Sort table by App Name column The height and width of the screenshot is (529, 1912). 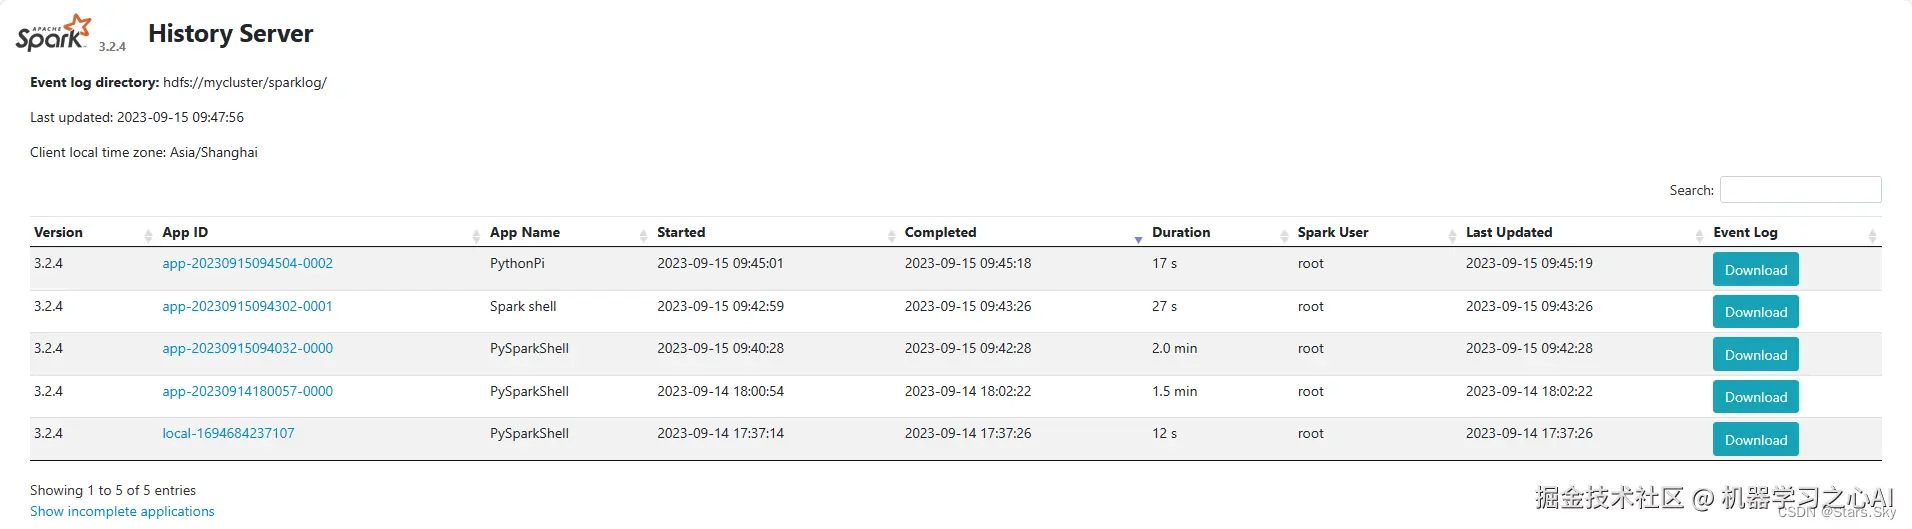tap(525, 233)
